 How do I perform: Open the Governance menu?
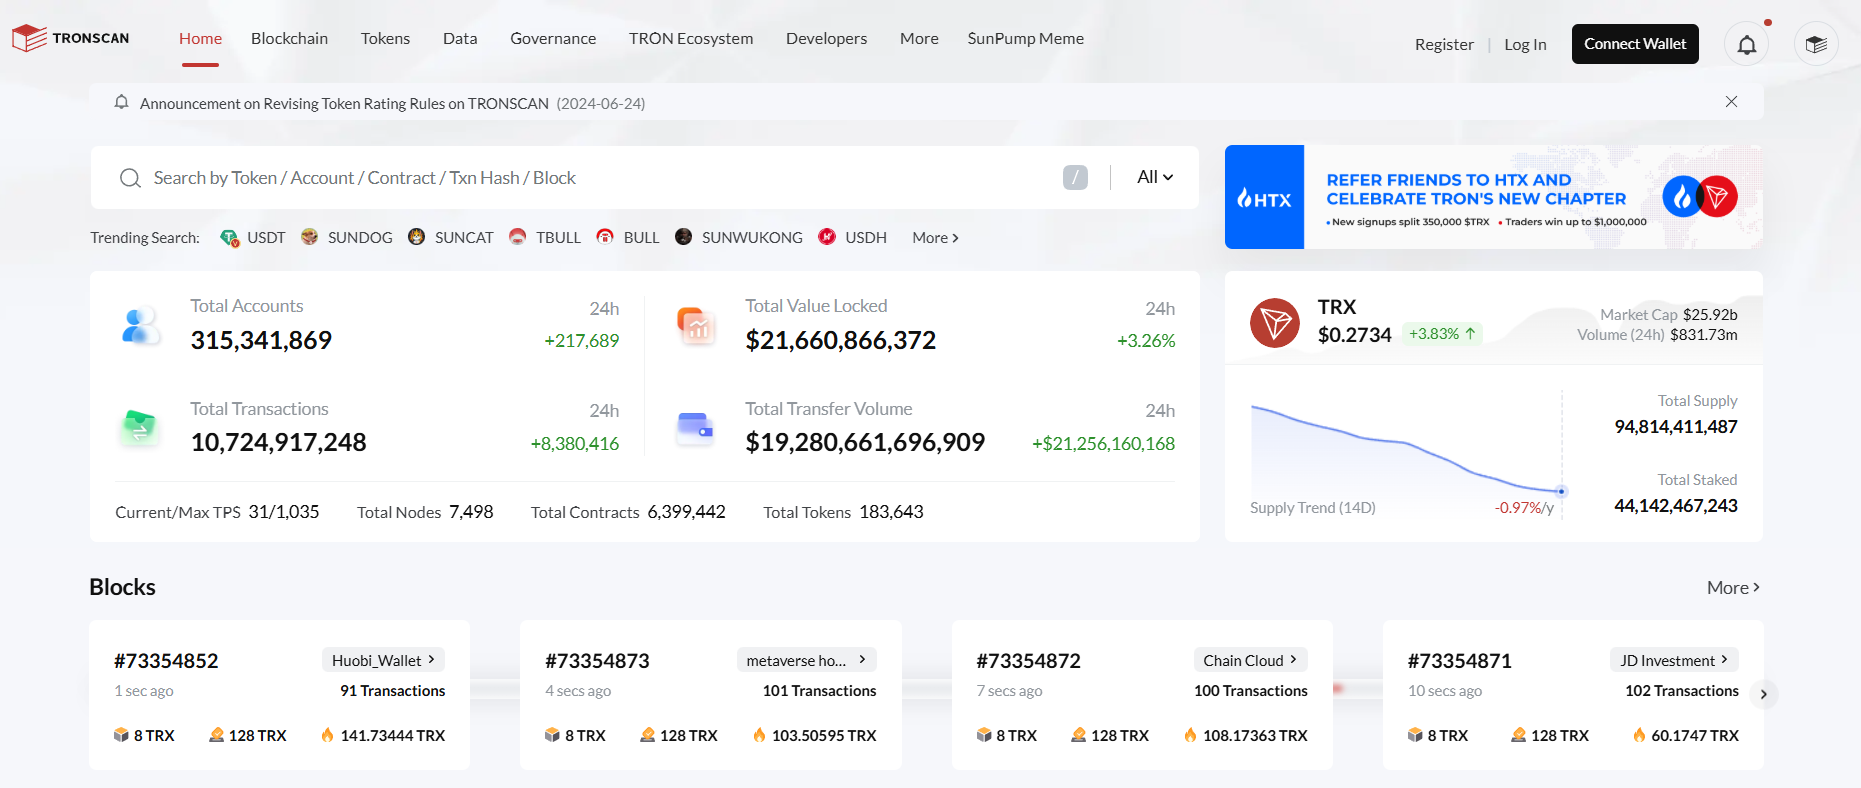click(553, 39)
